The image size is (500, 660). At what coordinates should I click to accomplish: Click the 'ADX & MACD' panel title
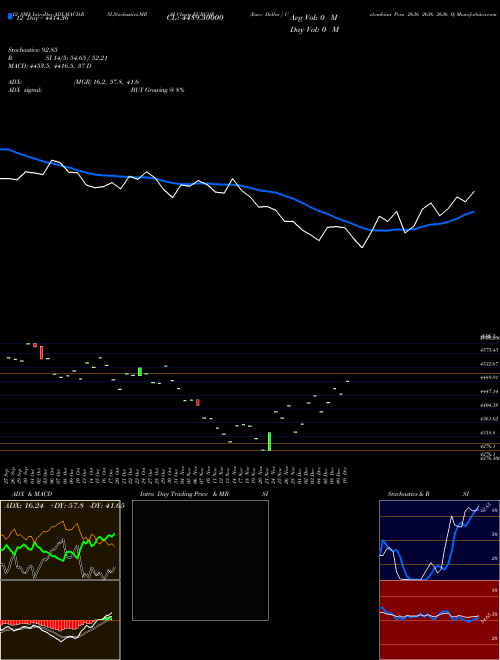pos(32,494)
